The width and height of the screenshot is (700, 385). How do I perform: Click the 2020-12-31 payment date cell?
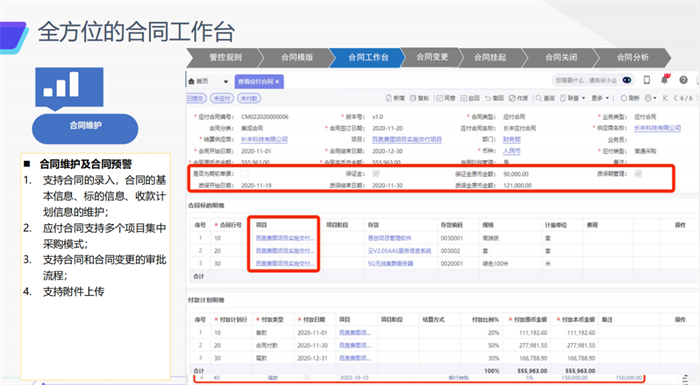tap(312, 358)
